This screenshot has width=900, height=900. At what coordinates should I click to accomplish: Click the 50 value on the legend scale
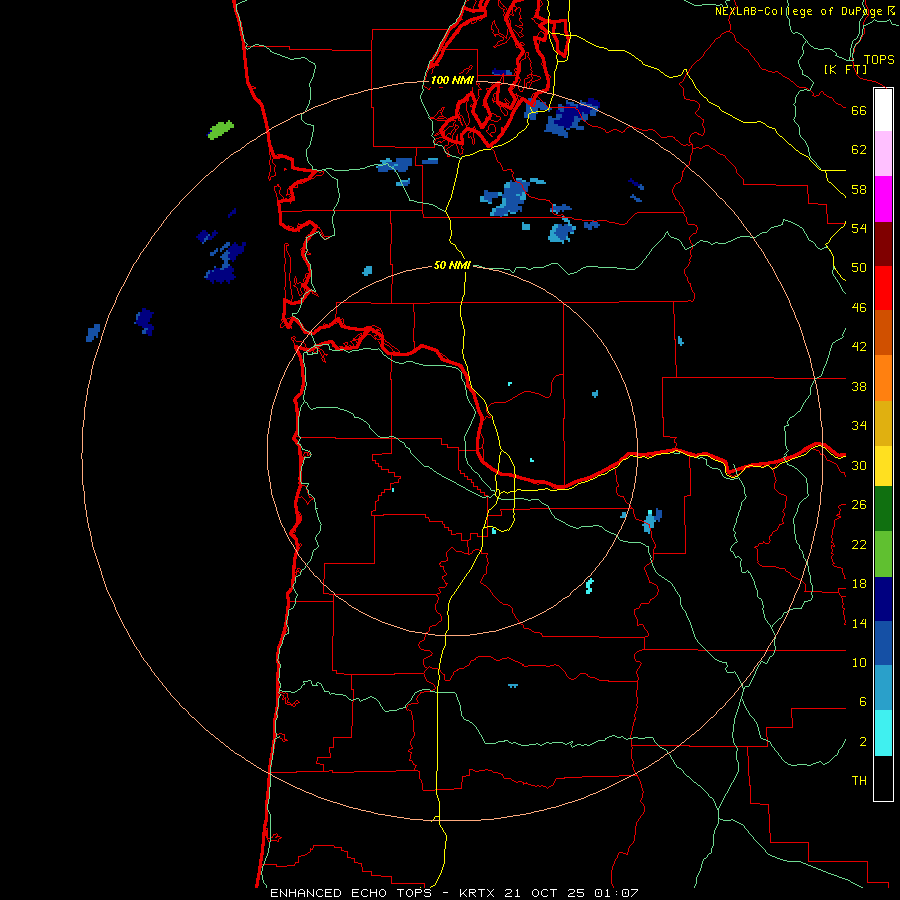pyautogui.click(x=859, y=268)
